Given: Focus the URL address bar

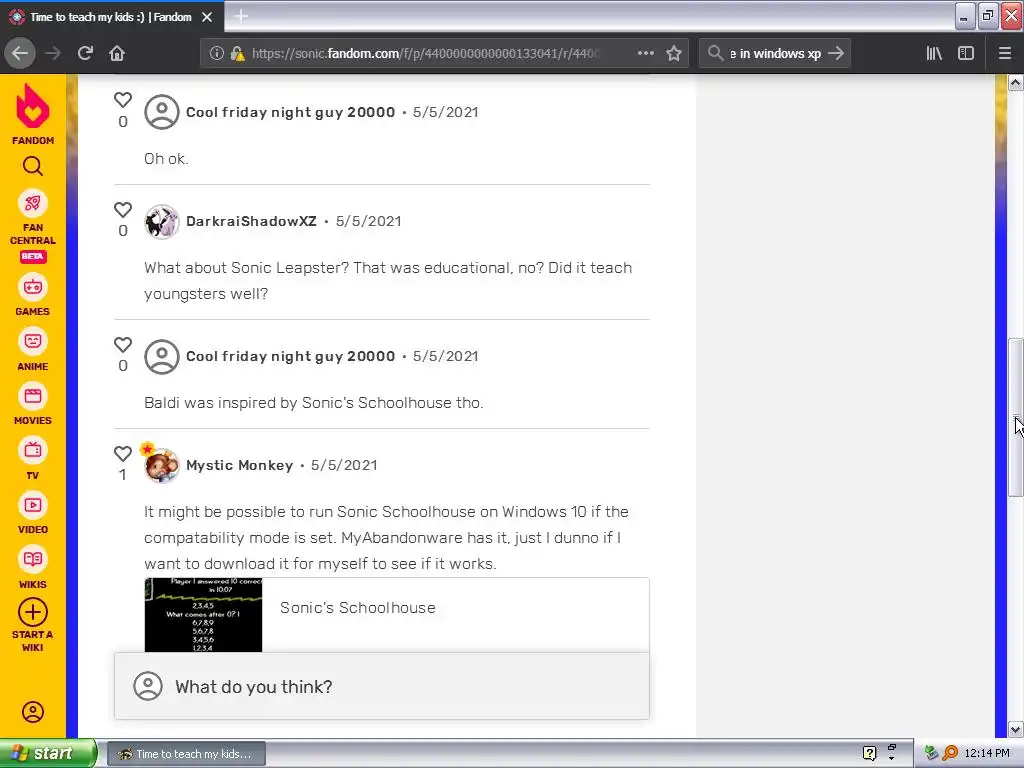Looking at the screenshot, I should click(424, 54).
